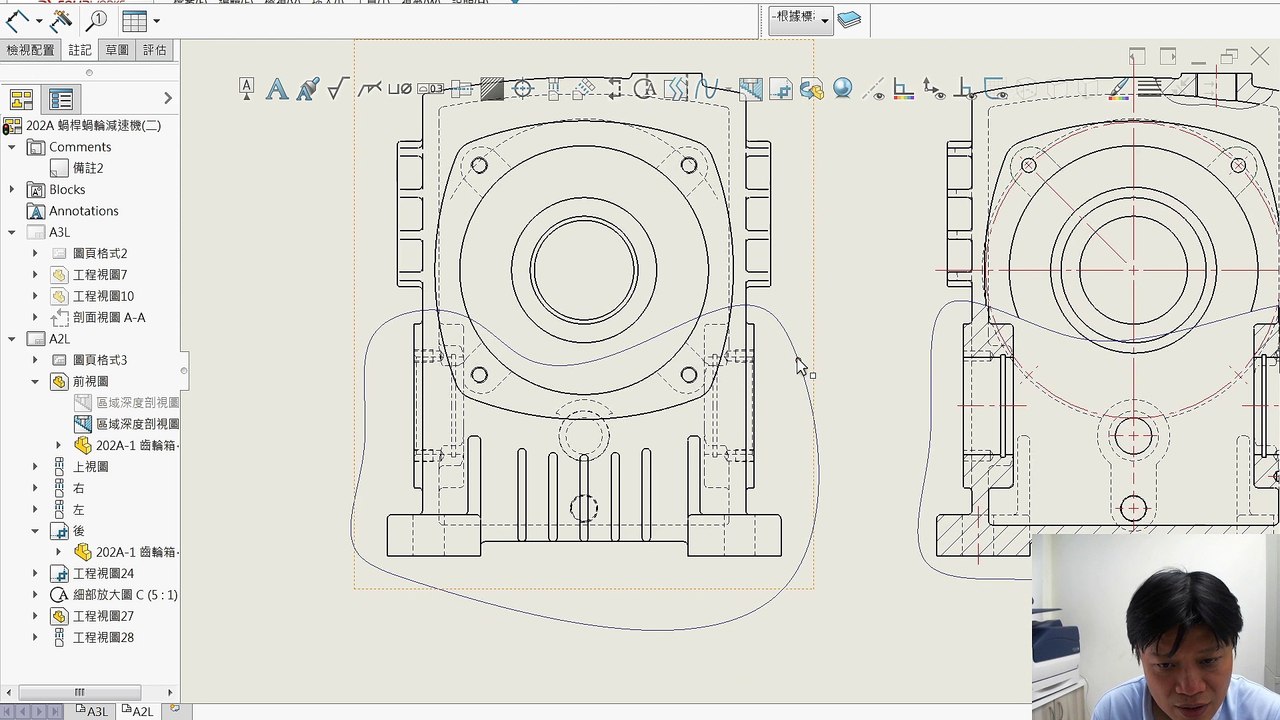Click the Crop View icon
Screen dimensions: 1280x720
tap(780, 89)
